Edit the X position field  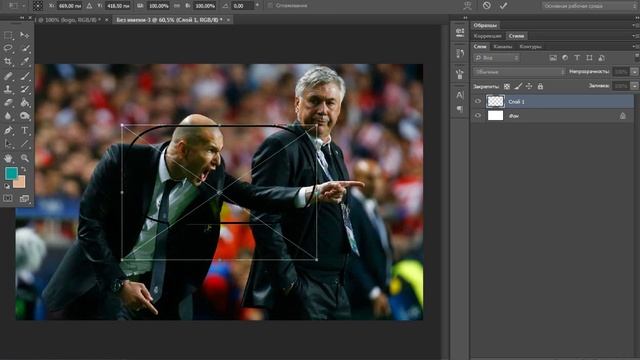[x=69, y=6]
